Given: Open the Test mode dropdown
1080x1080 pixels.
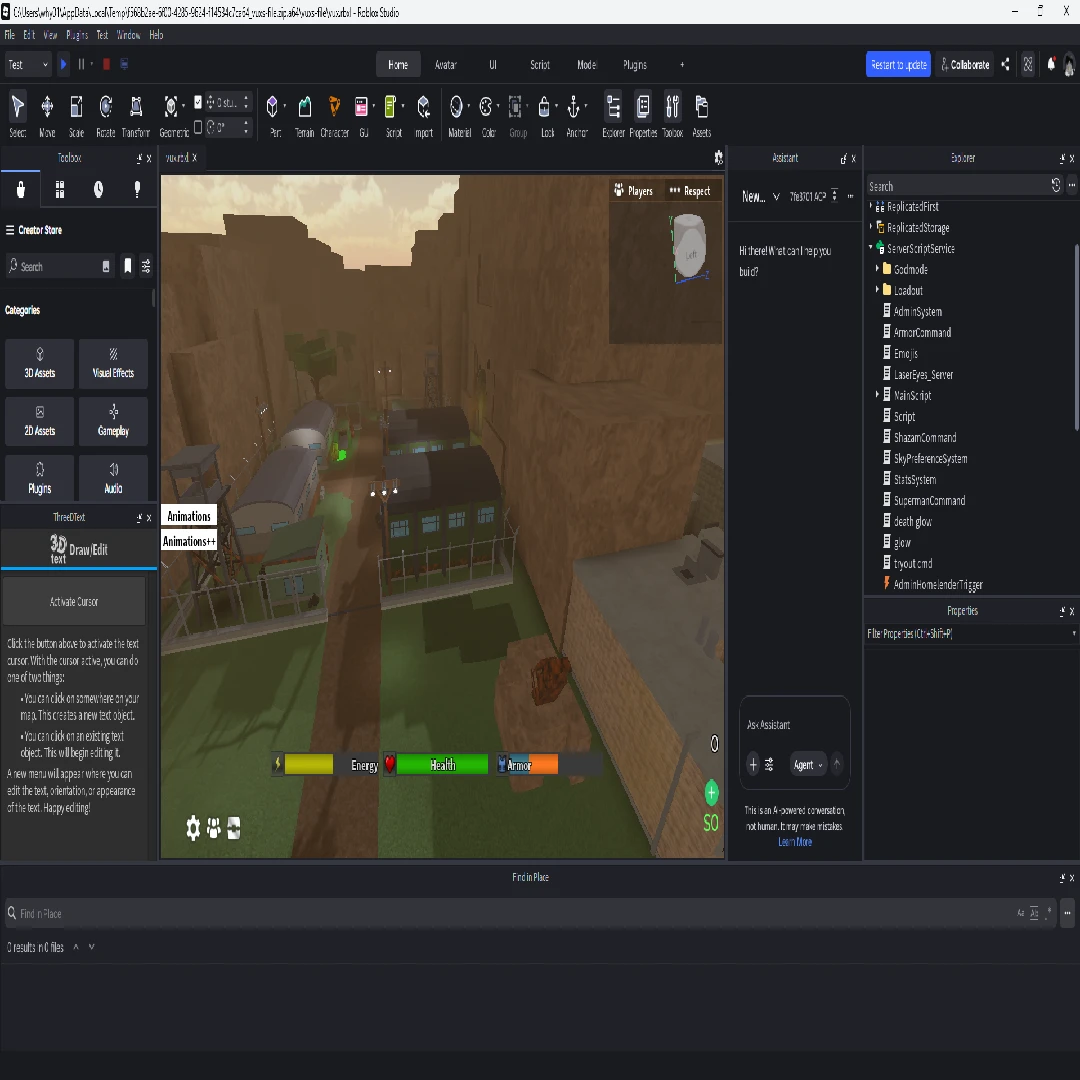Looking at the screenshot, I should click(28, 64).
